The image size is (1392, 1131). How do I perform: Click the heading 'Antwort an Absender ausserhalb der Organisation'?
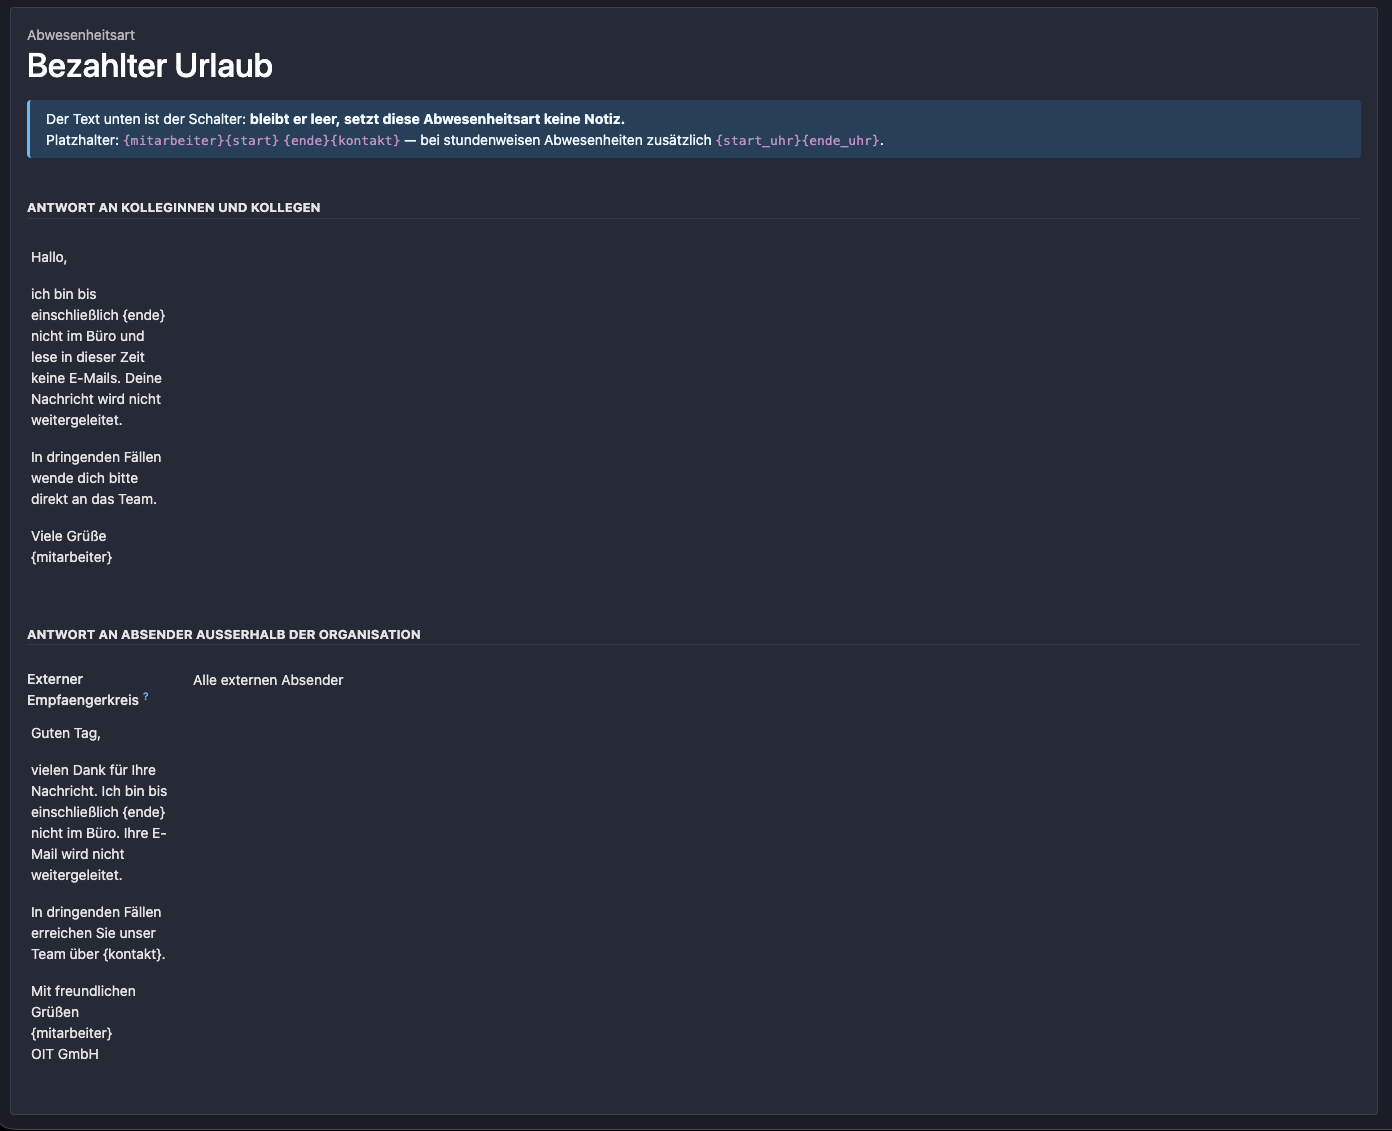click(x=224, y=635)
